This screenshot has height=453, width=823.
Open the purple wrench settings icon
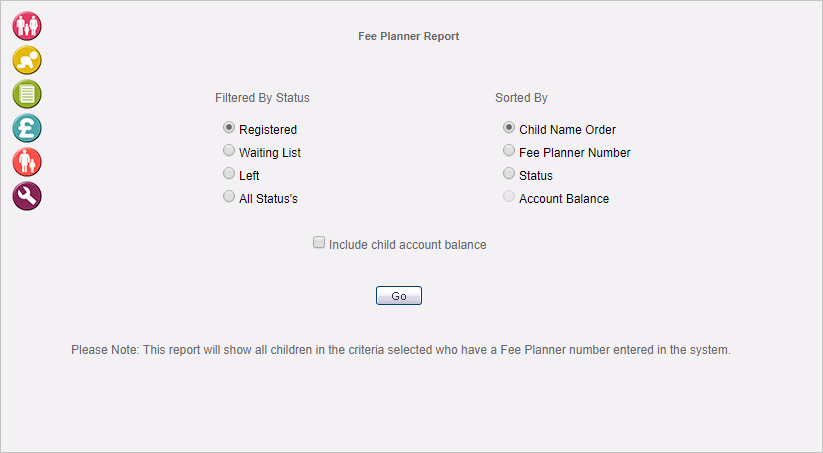pyautogui.click(x=27, y=196)
